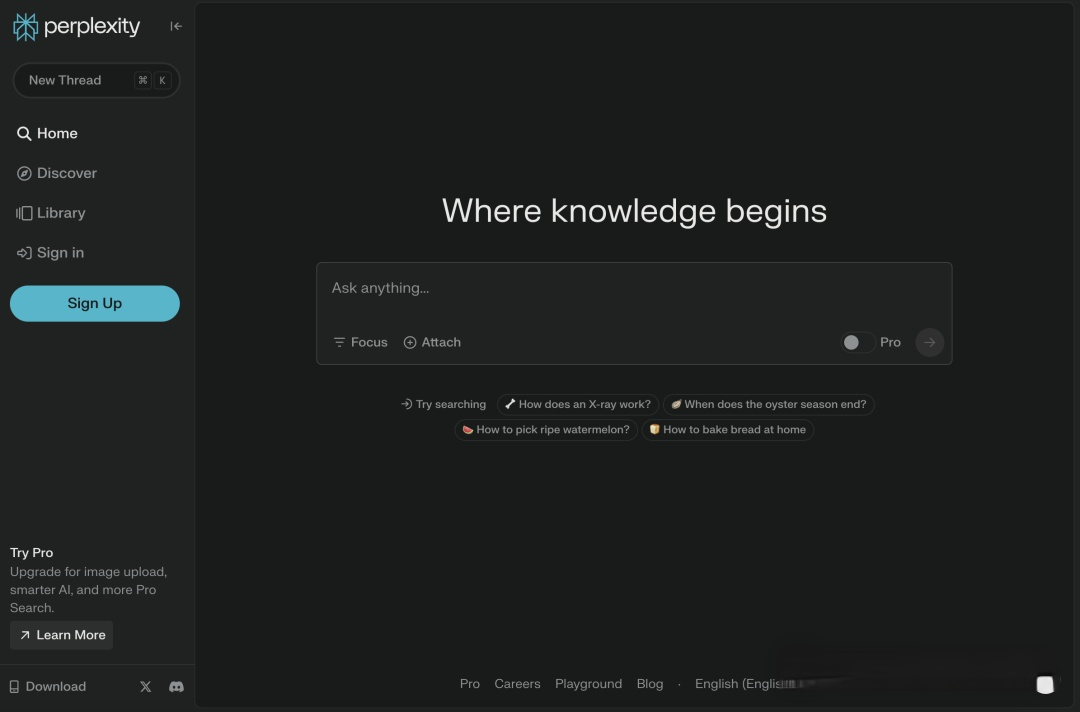Open the Playground footer link
1080x712 pixels.
(588, 684)
